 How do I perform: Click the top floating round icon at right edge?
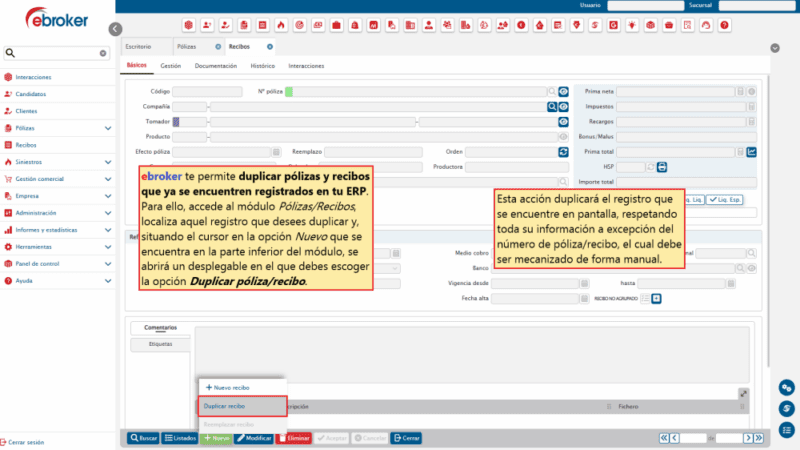pyautogui.click(x=787, y=388)
